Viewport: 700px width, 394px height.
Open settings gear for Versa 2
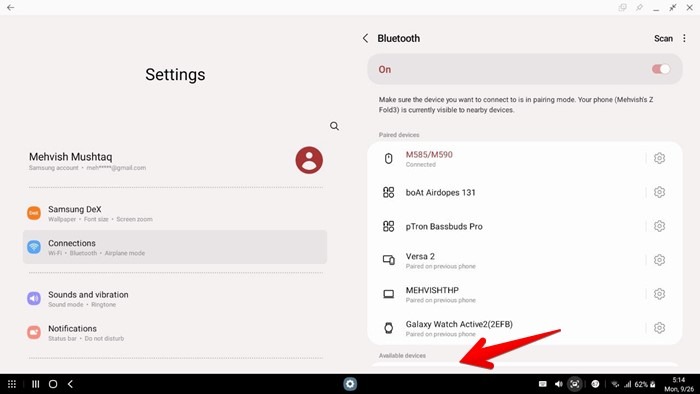pyautogui.click(x=659, y=260)
